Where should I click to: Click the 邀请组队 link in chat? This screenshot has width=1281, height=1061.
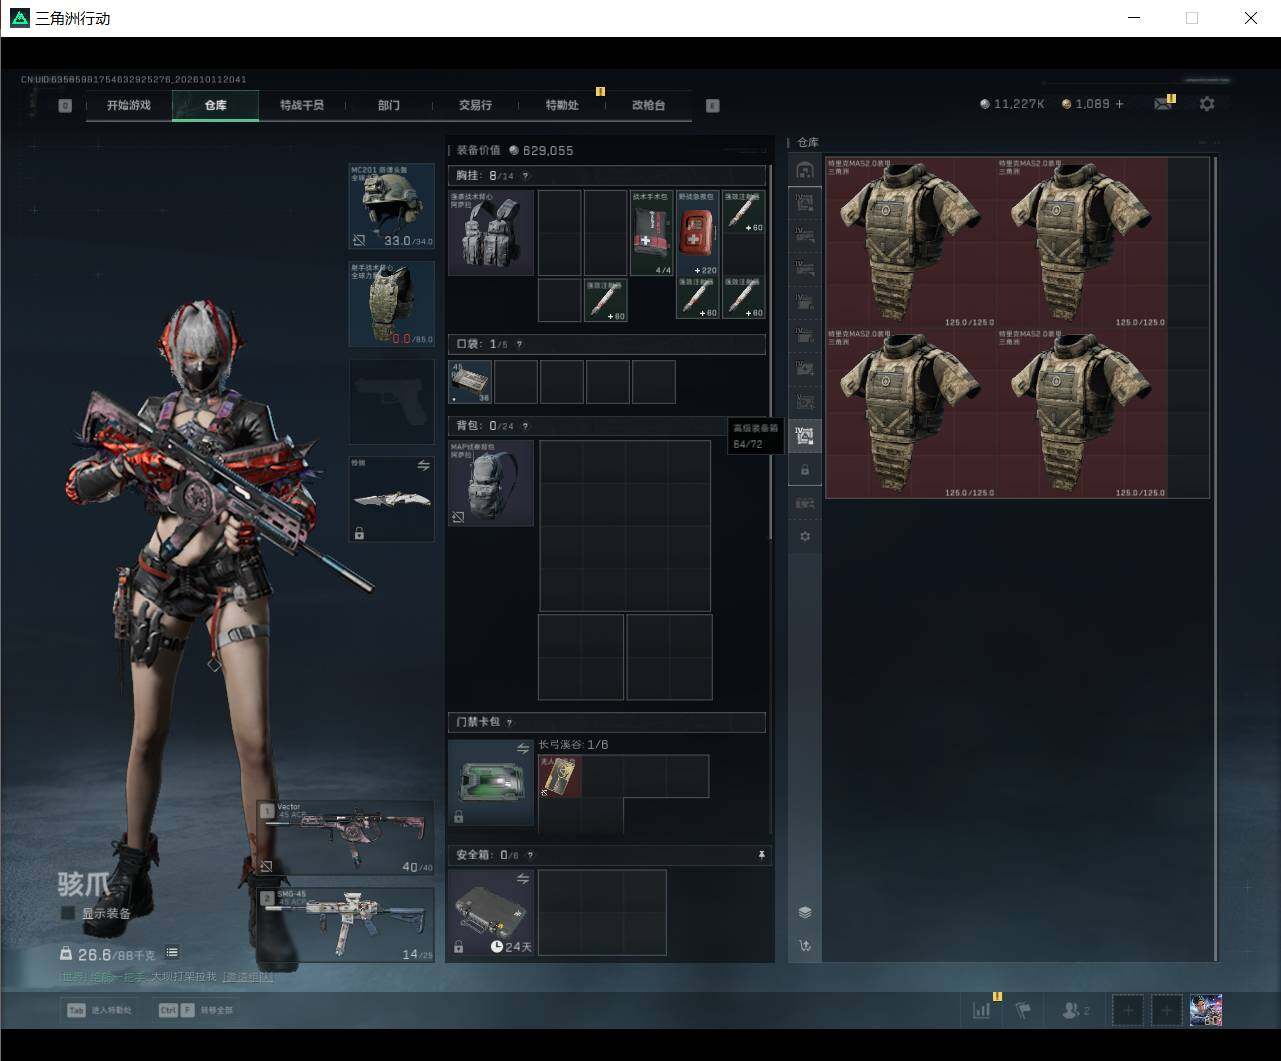pos(248,977)
